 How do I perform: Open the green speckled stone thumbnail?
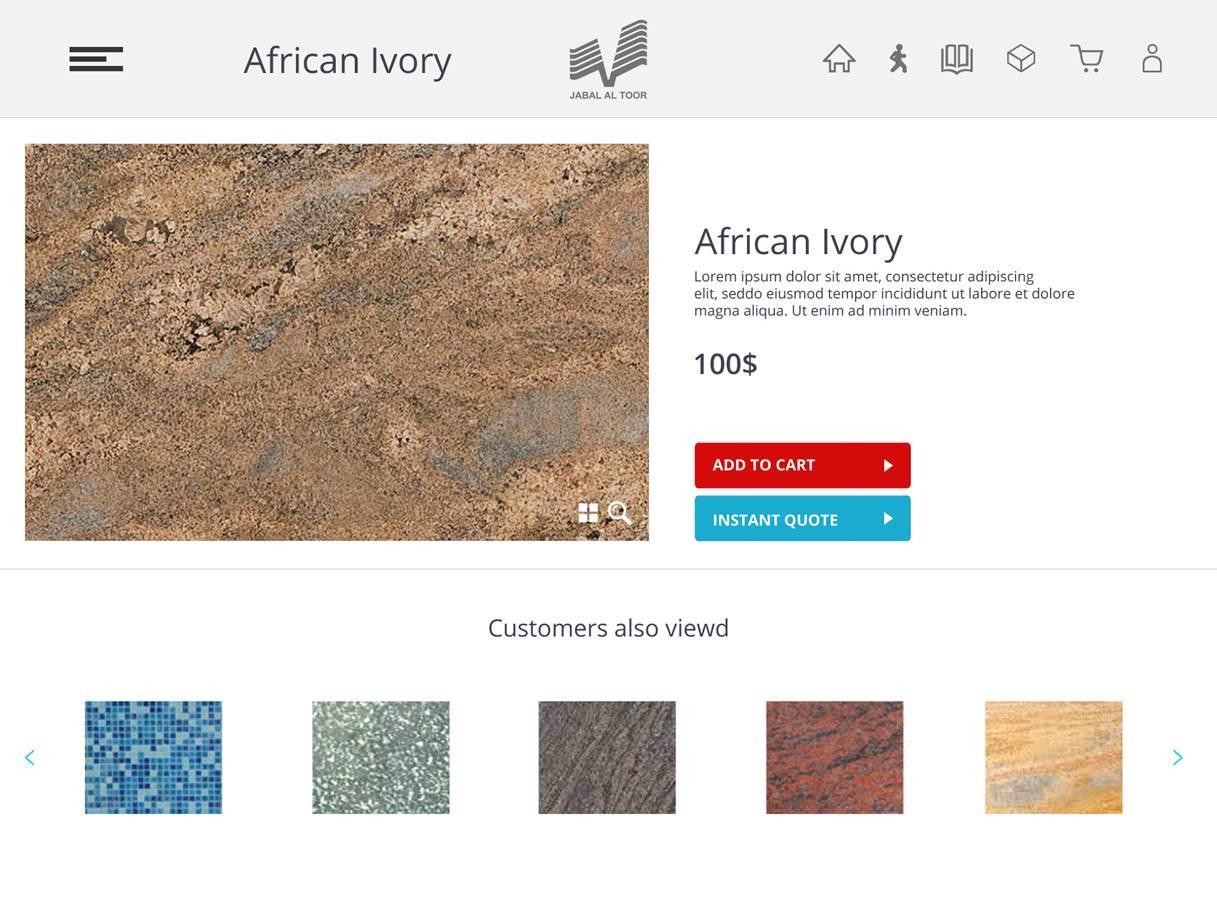click(381, 757)
